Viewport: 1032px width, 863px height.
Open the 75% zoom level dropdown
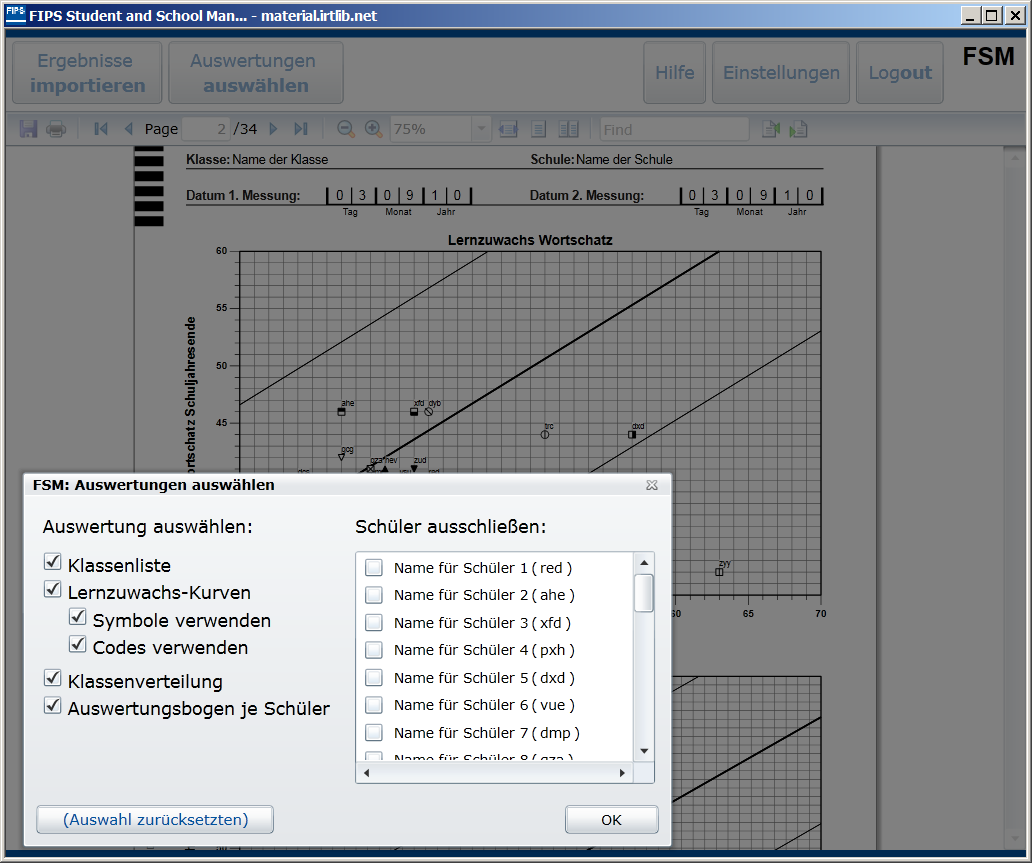(481, 129)
